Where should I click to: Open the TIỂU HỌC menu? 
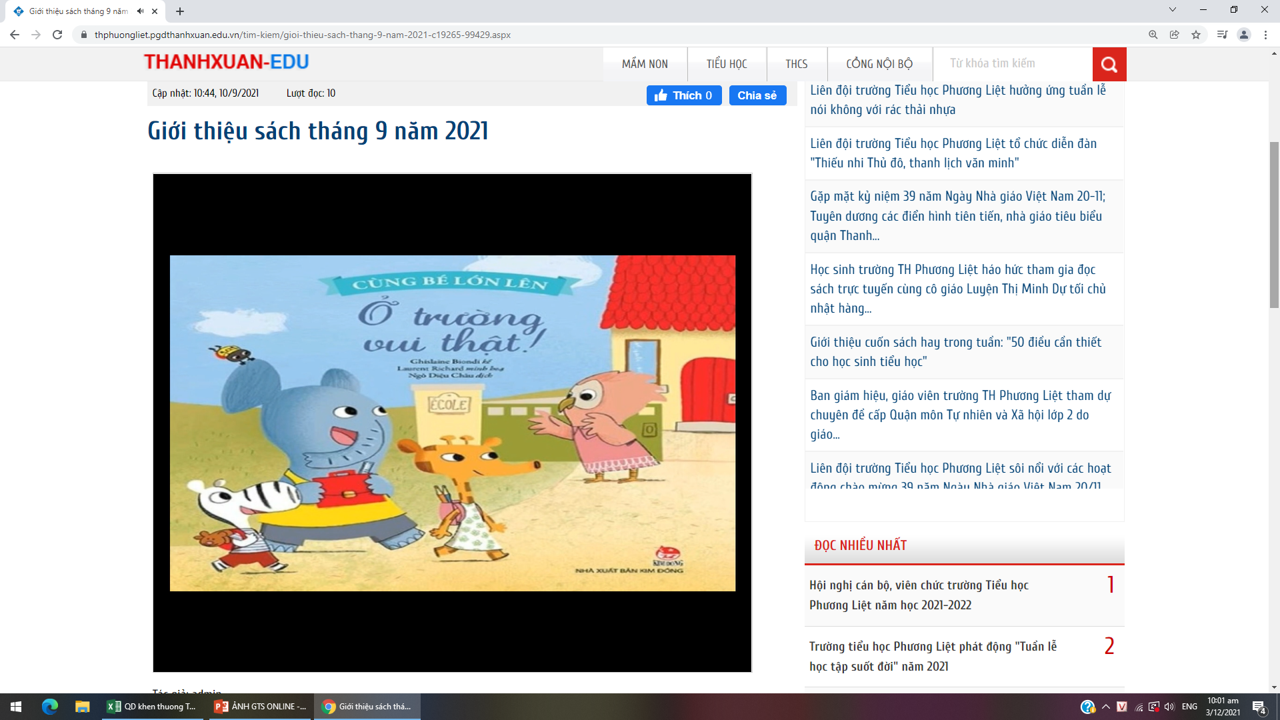click(x=727, y=64)
